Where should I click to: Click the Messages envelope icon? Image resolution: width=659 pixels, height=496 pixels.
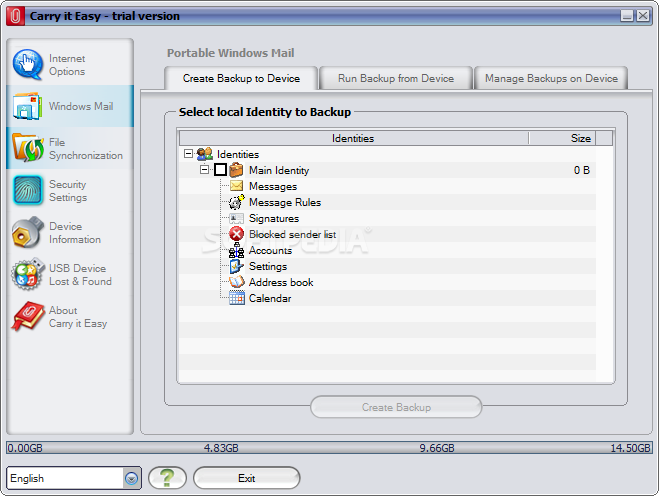click(237, 185)
